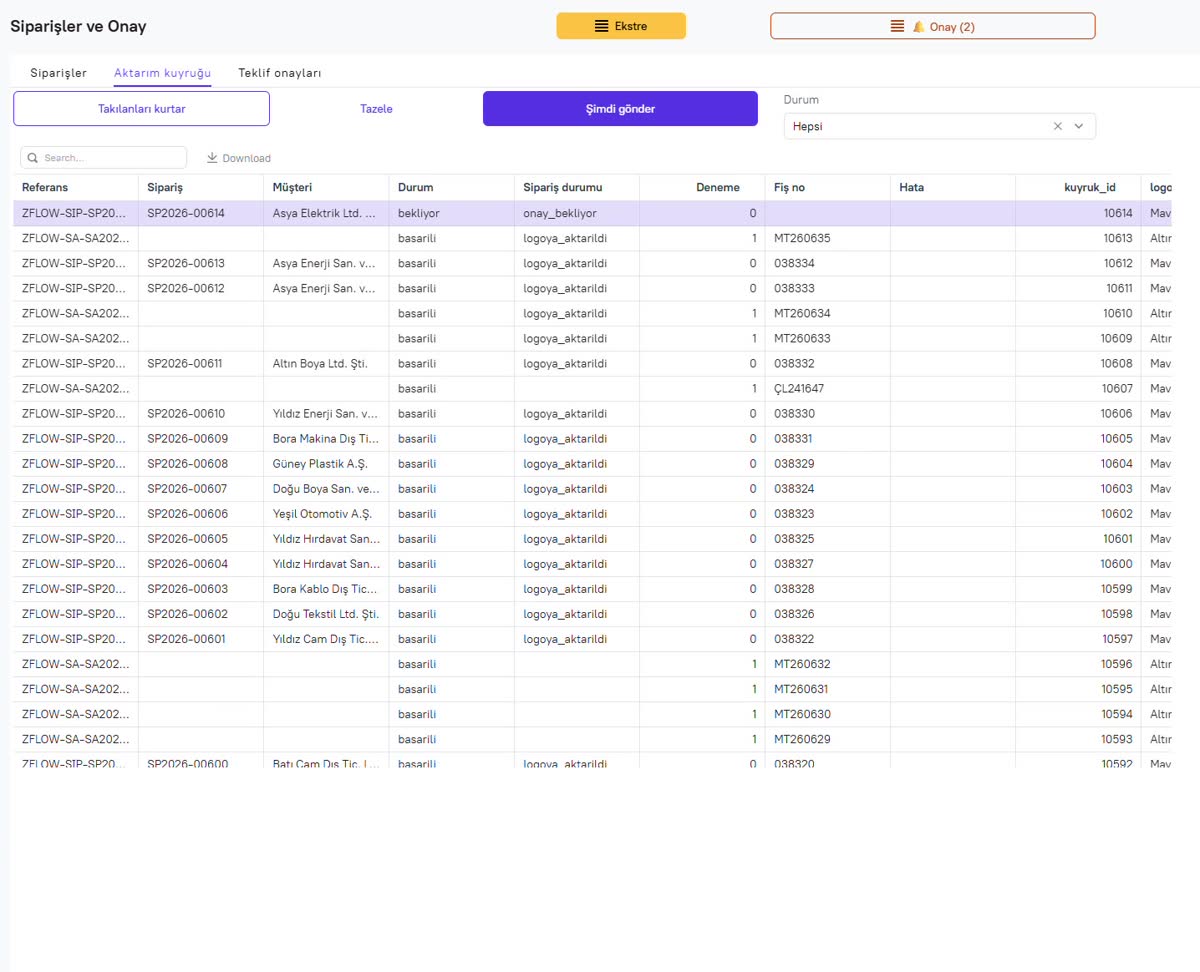Click the Şimdi gönder button
Screen dimensions: 1200x972
(x=620, y=109)
